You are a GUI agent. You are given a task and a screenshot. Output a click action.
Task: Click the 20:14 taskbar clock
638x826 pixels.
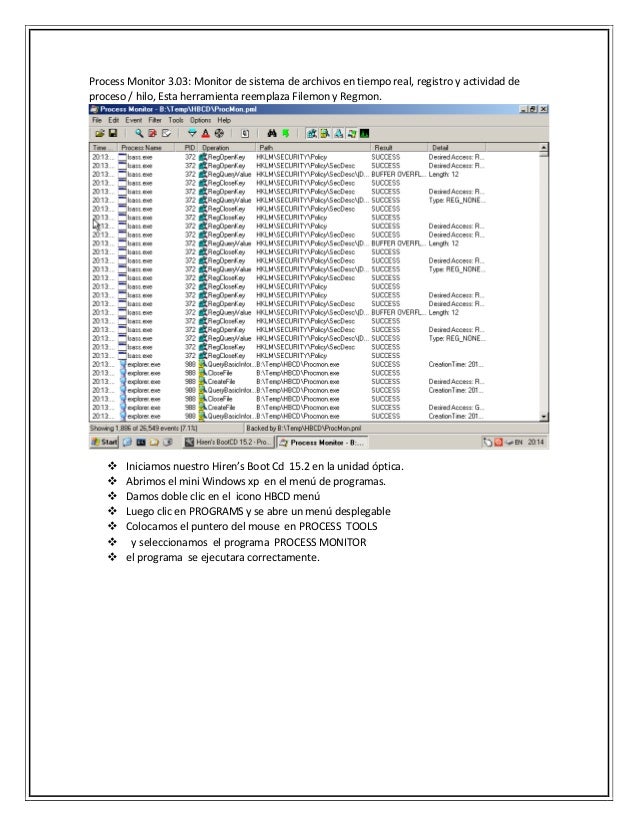coord(535,442)
